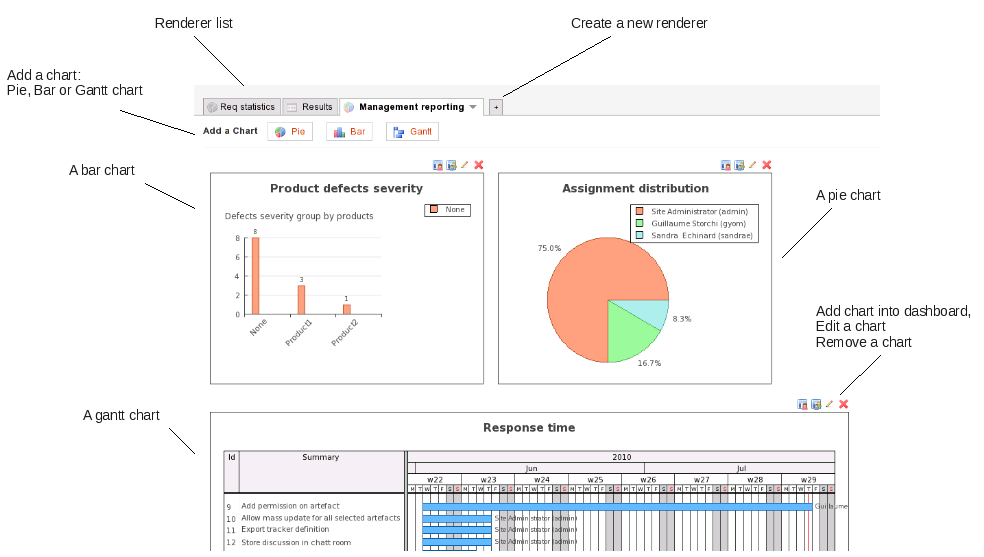Click 'Defects severity group by products' subtitle
This screenshot has height=557, width=984.
[299, 216]
